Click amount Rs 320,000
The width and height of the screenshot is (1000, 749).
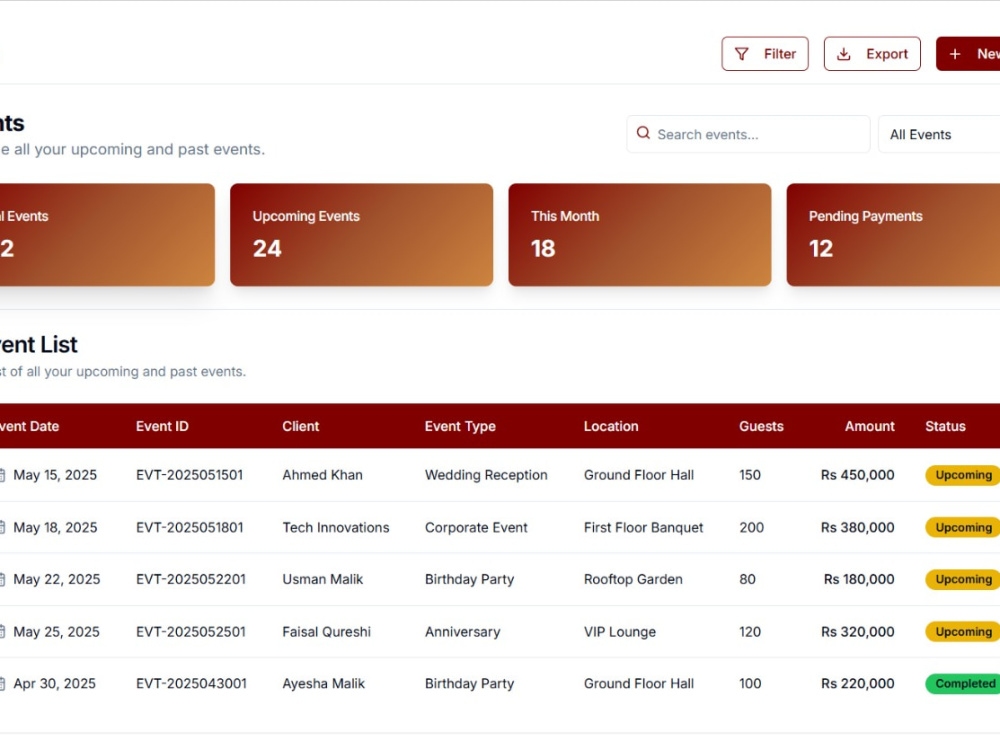coord(857,632)
